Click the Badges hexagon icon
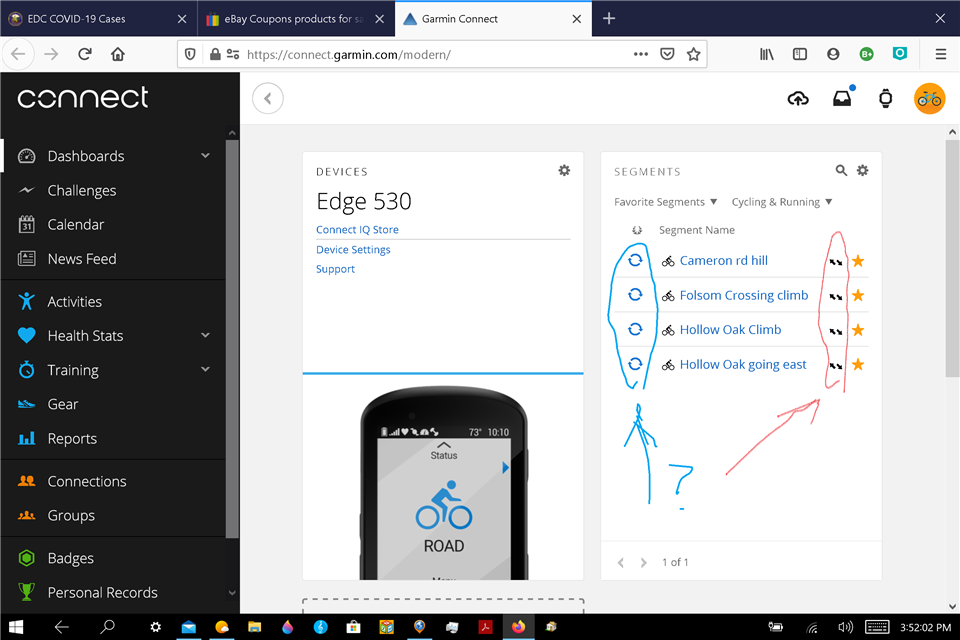The height and width of the screenshot is (640, 960). pyautogui.click(x=26, y=558)
